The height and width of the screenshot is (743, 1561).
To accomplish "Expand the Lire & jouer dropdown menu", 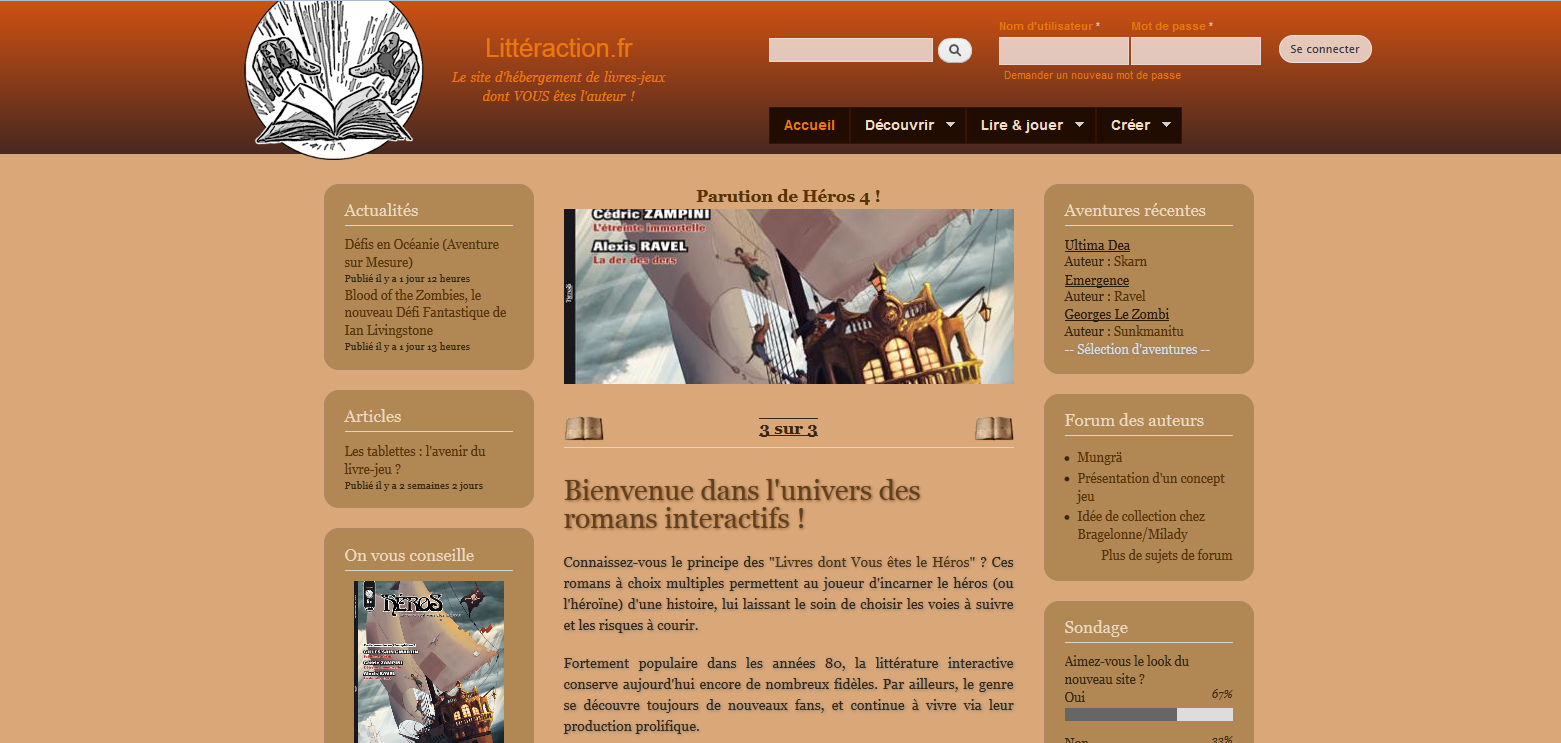I will tap(1031, 125).
